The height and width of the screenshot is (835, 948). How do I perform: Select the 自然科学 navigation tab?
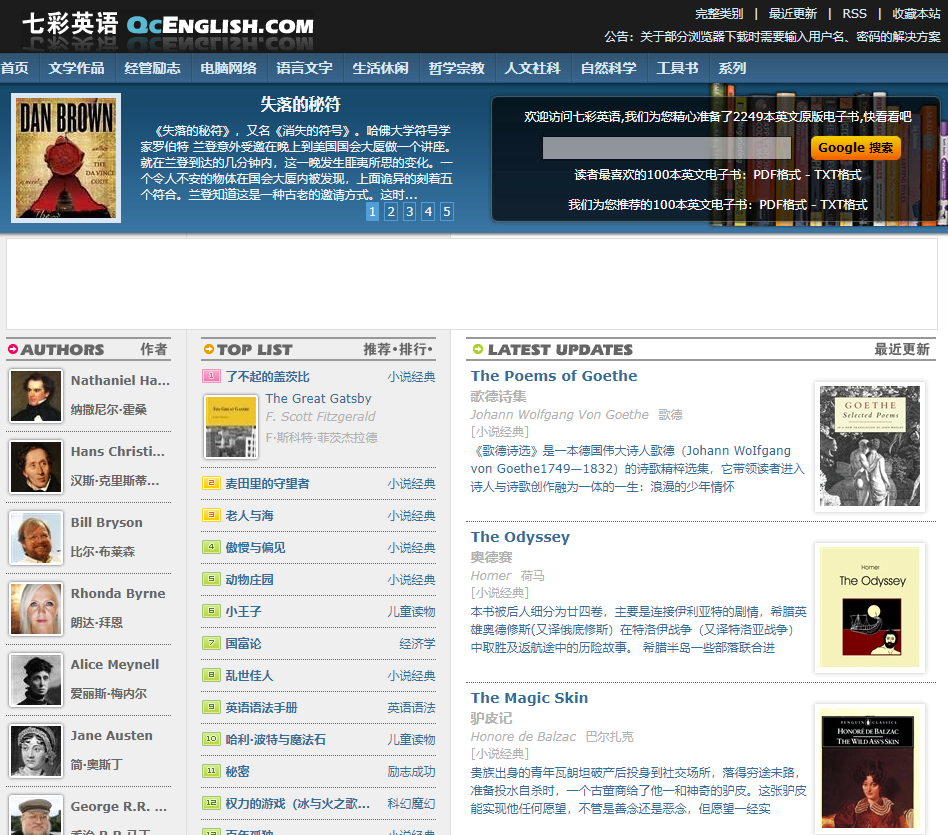point(608,68)
